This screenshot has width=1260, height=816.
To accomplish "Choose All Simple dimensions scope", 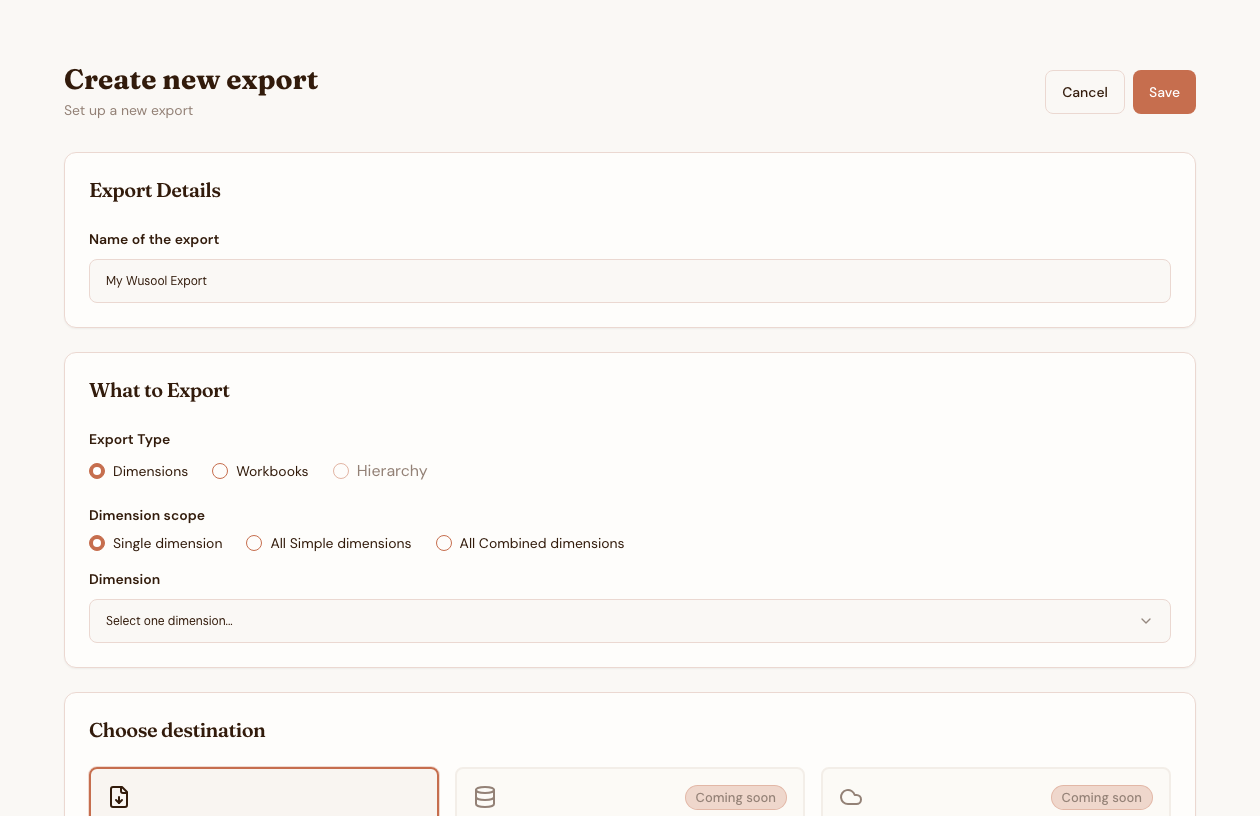I will tap(254, 543).
